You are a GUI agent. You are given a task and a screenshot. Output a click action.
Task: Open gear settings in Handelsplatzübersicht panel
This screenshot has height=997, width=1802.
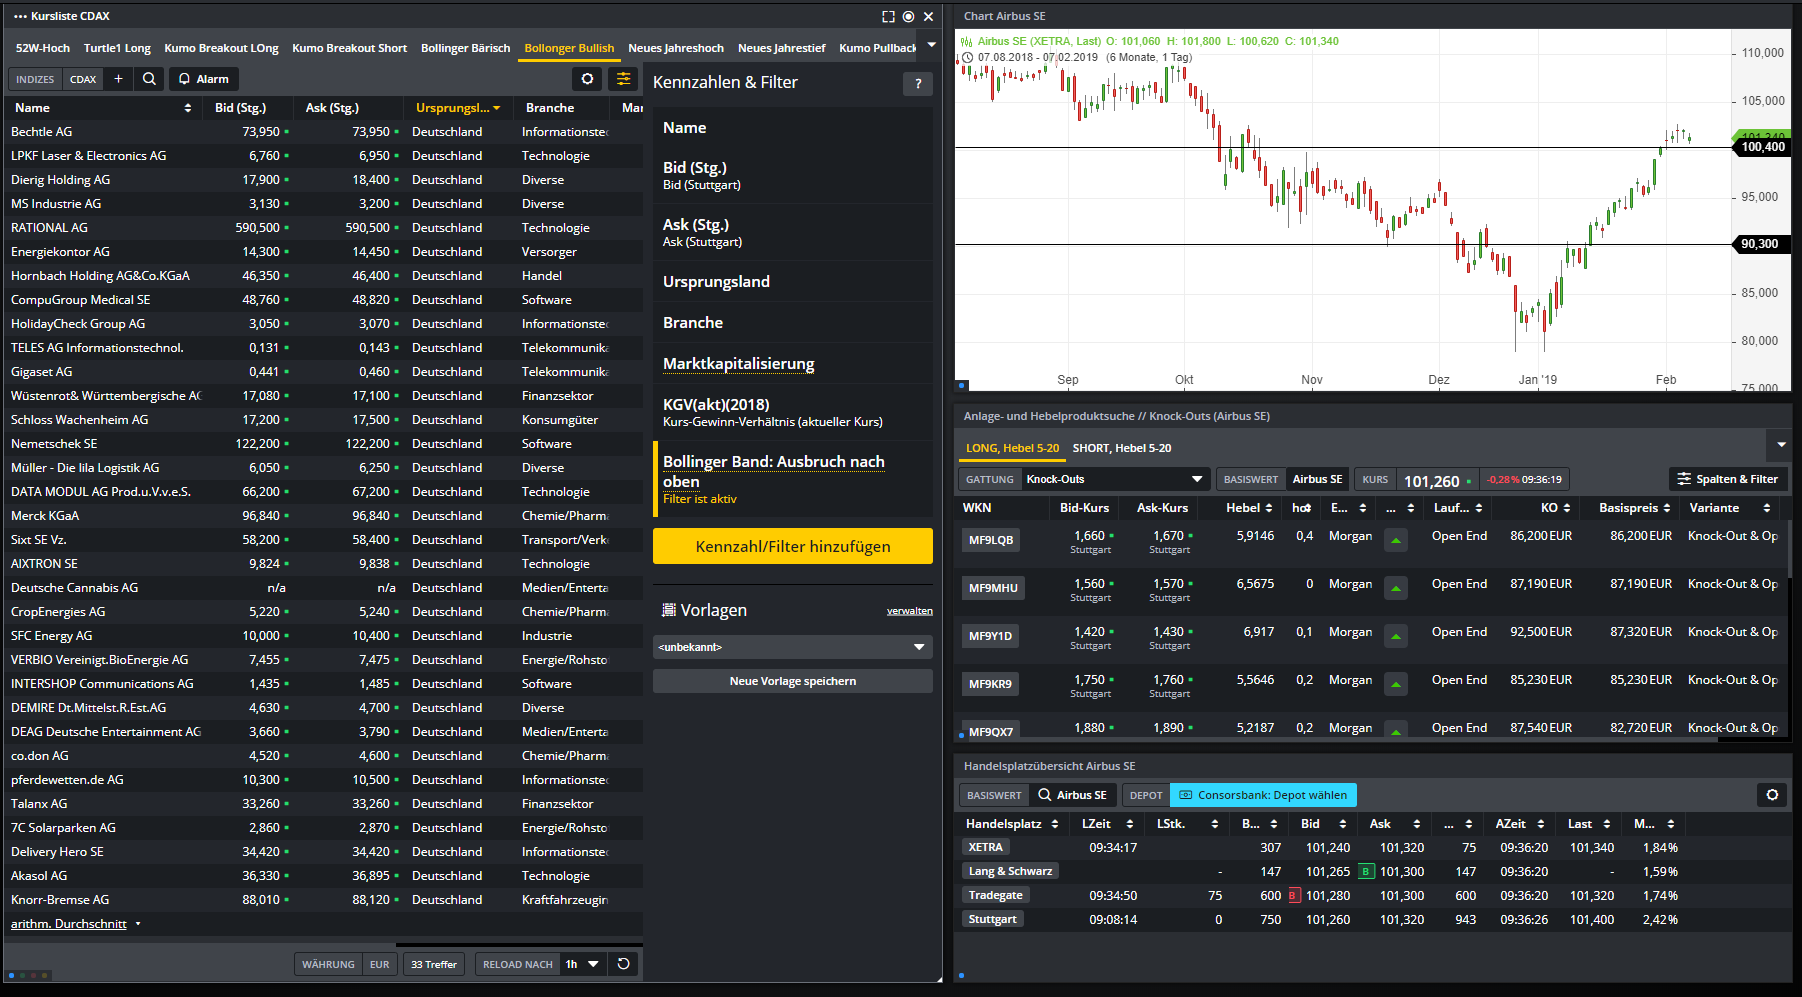click(1772, 795)
